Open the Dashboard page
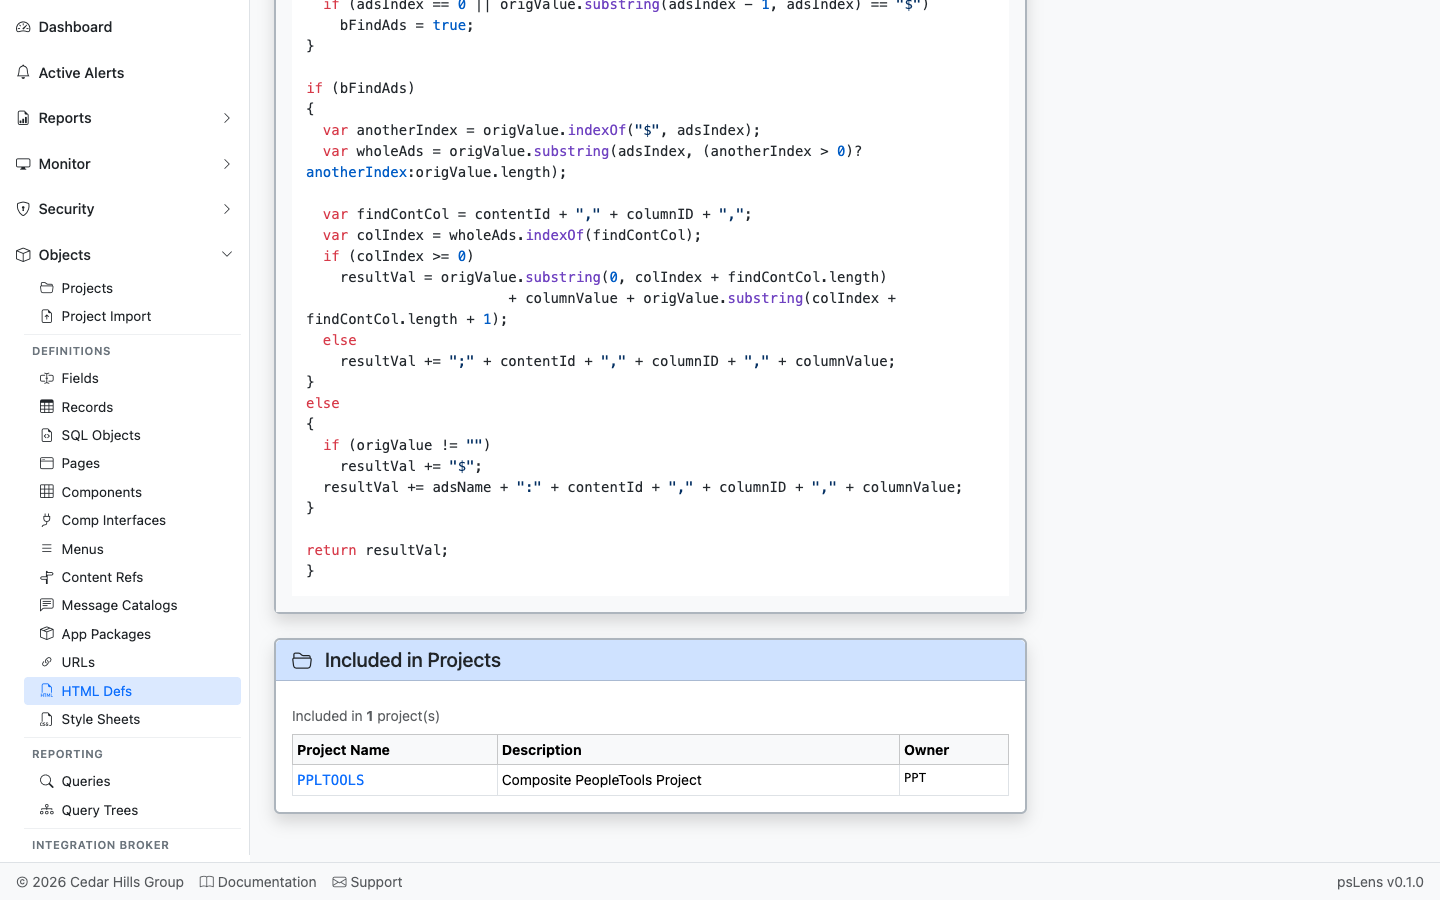This screenshot has width=1440, height=900. pos(75,27)
